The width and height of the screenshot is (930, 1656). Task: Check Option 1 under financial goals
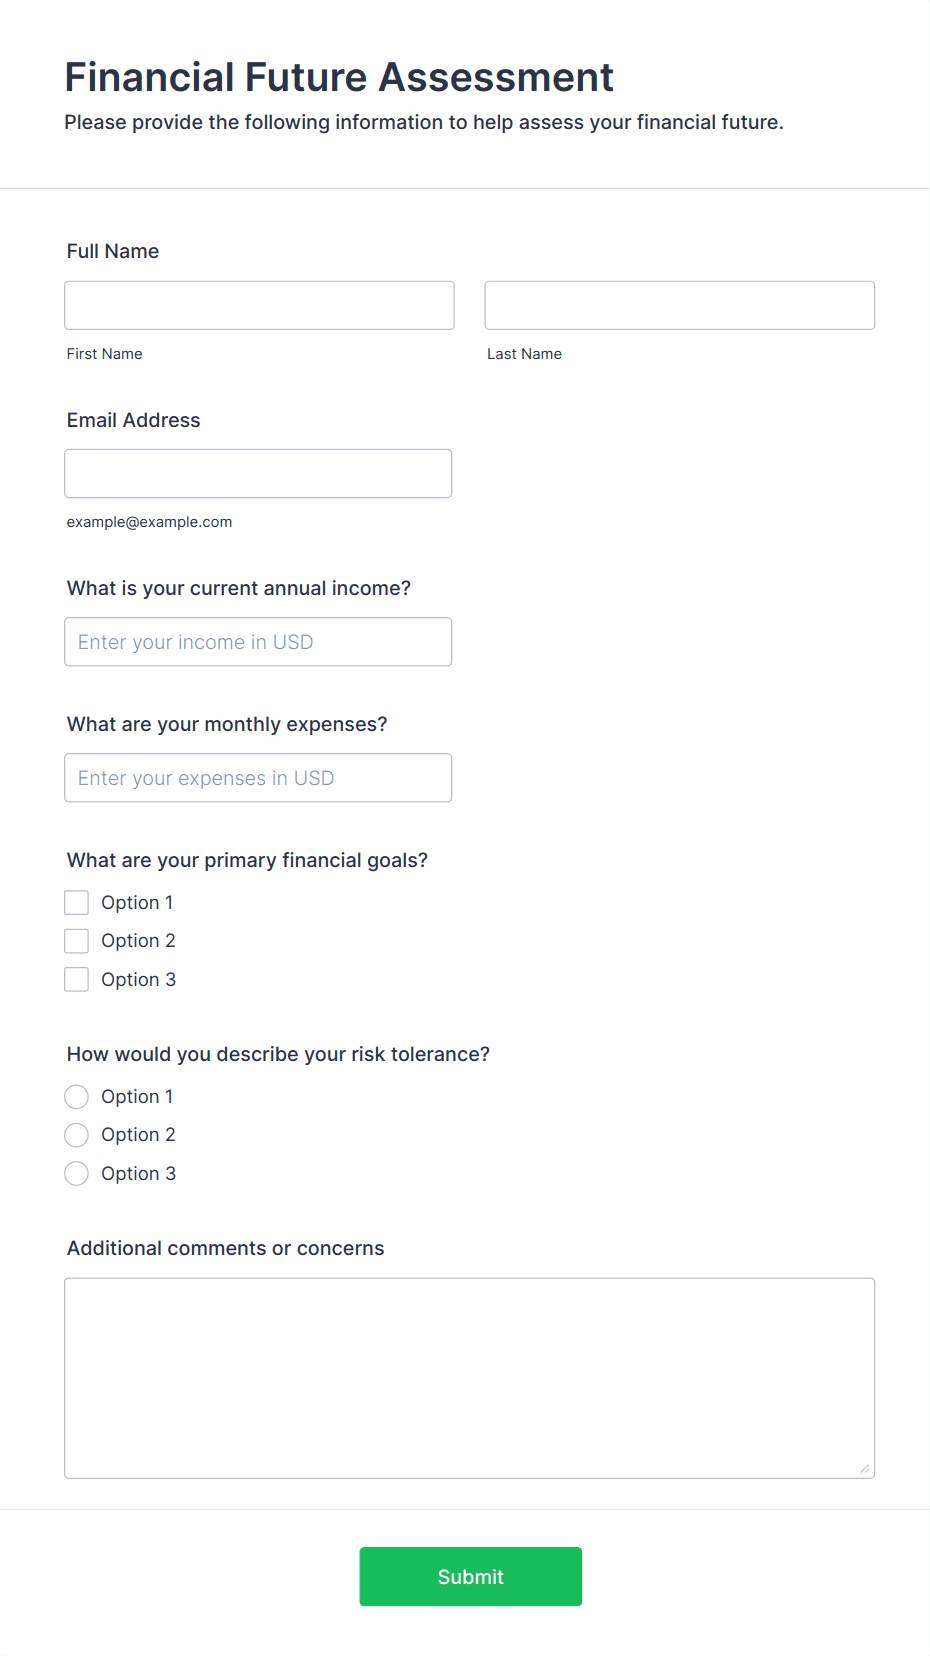[x=77, y=903]
